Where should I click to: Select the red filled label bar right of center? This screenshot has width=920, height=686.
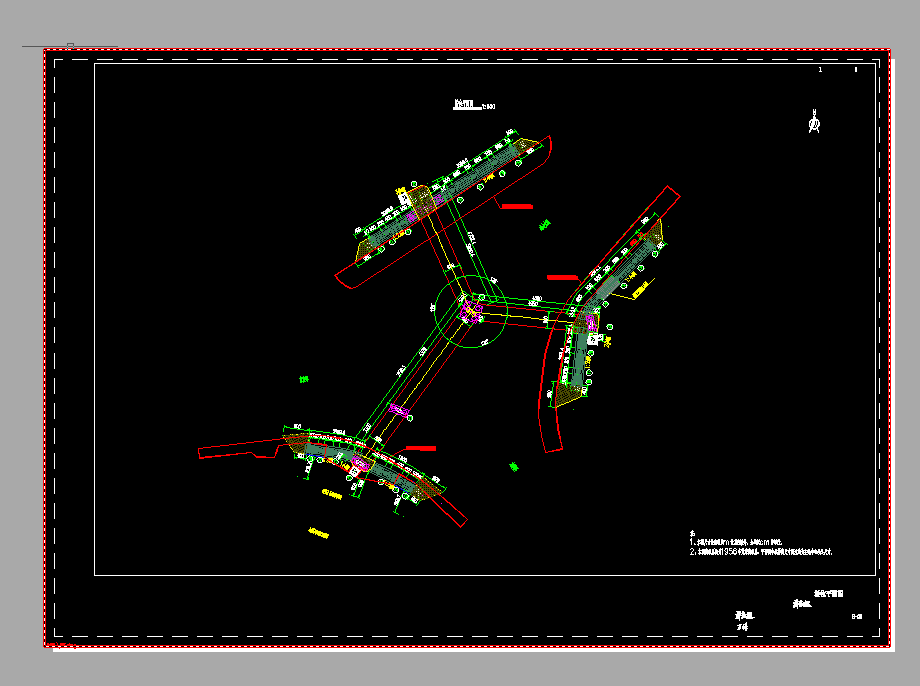[x=562, y=275]
